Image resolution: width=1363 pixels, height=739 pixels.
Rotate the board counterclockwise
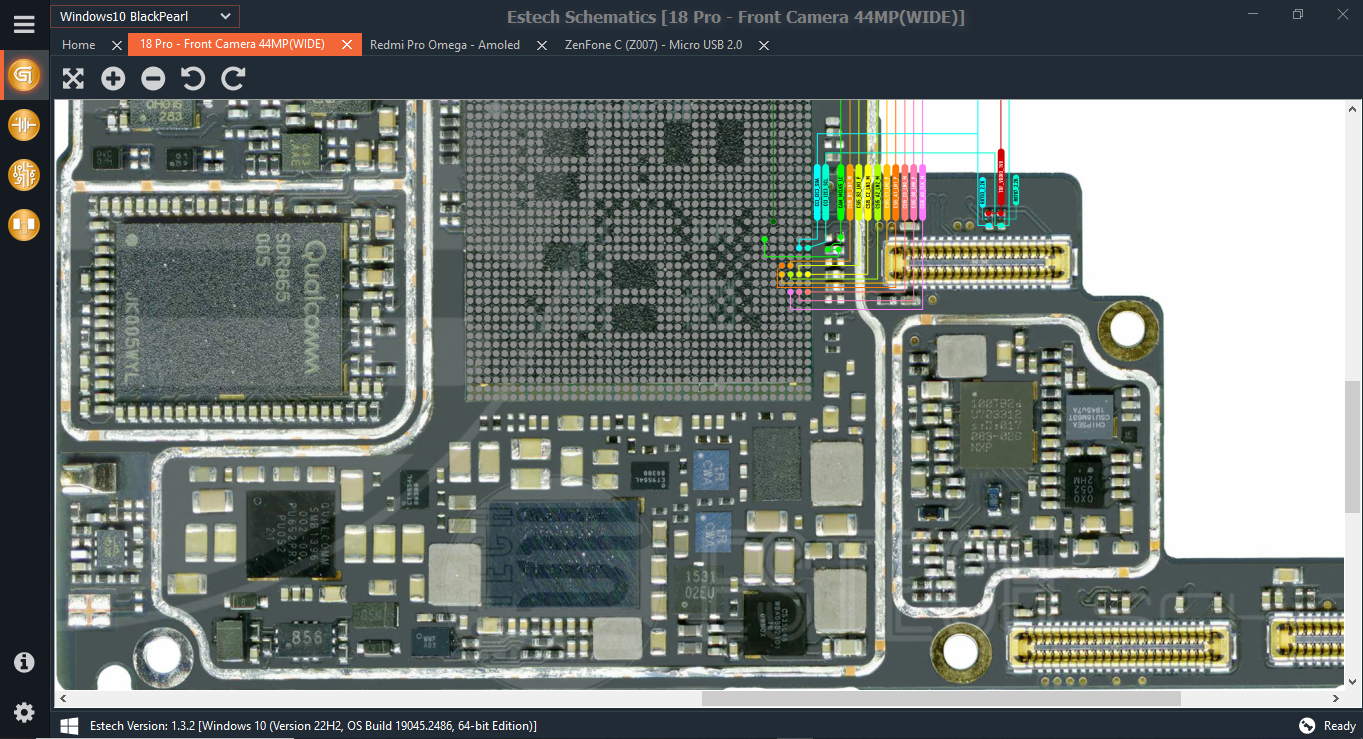point(193,78)
